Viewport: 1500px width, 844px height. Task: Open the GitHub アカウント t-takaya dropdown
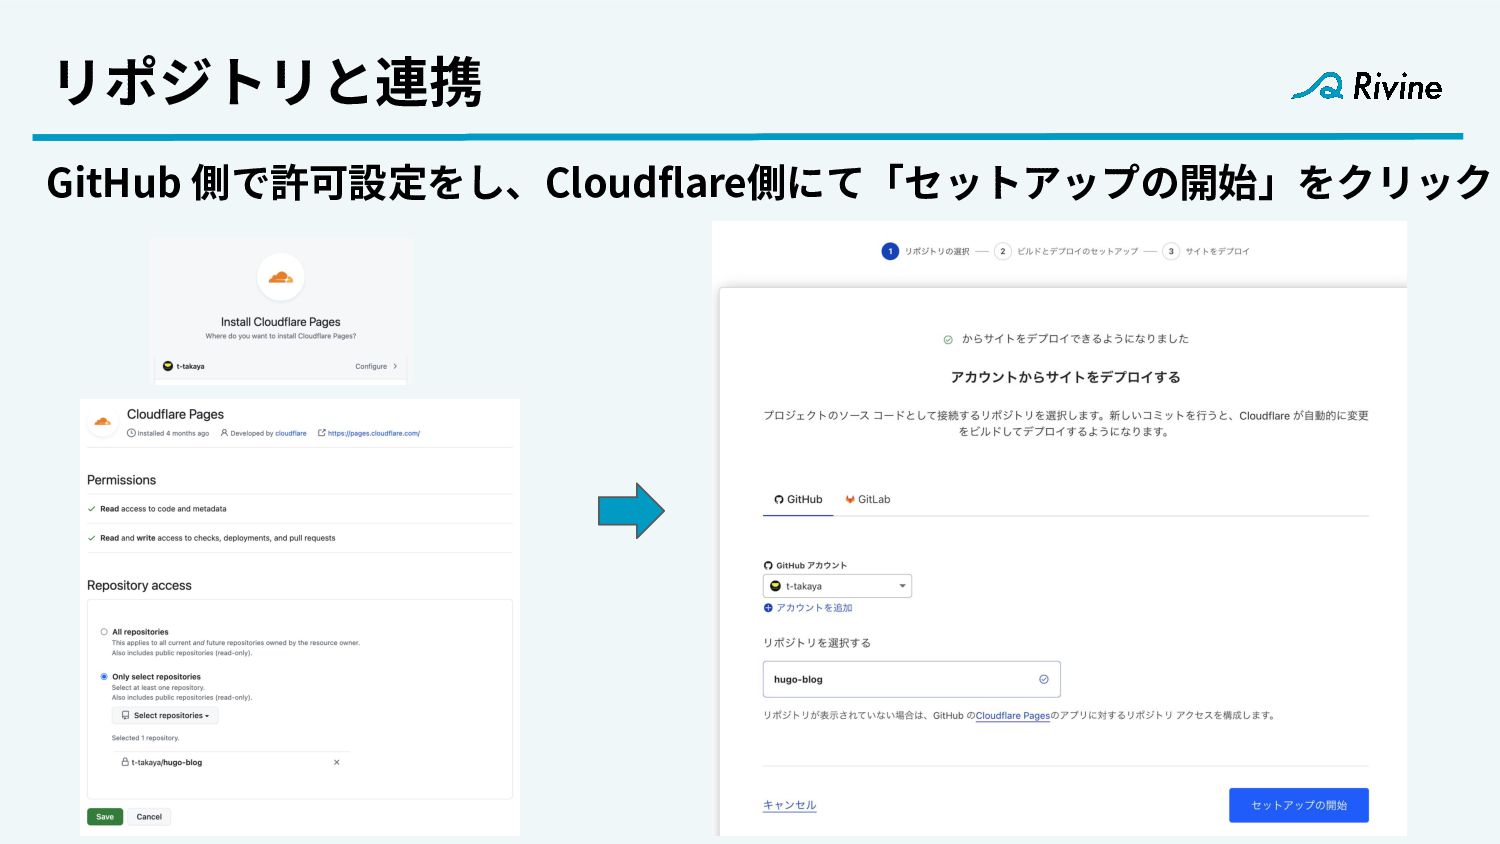click(x=837, y=586)
